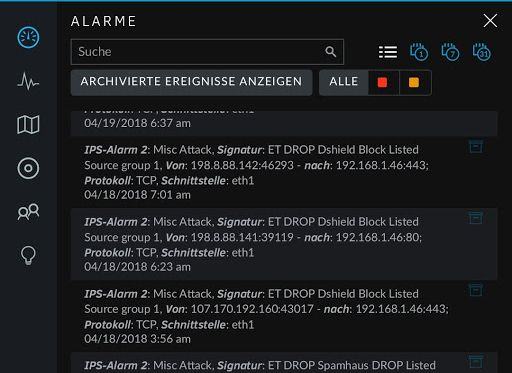Open the Devices circle icon in sidebar

tap(28, 168)
